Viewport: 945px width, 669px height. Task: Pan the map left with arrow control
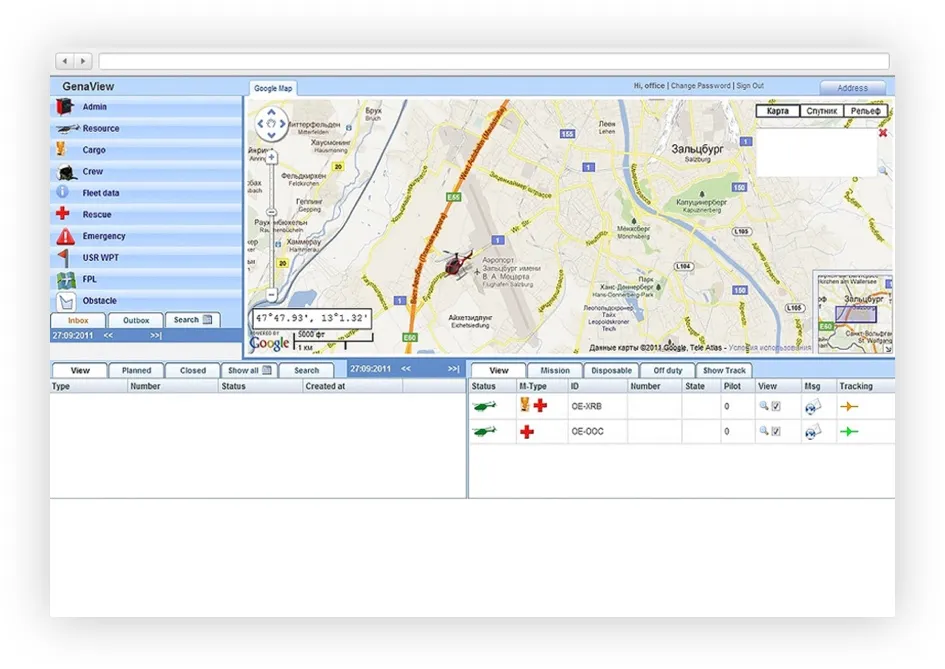[x=260, y=124]
